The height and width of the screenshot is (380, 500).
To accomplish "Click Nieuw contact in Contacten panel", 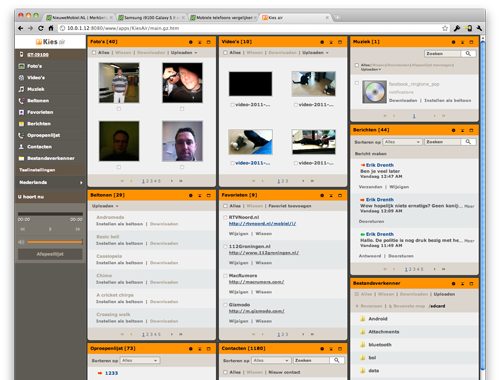I will (x=284, y=372).
